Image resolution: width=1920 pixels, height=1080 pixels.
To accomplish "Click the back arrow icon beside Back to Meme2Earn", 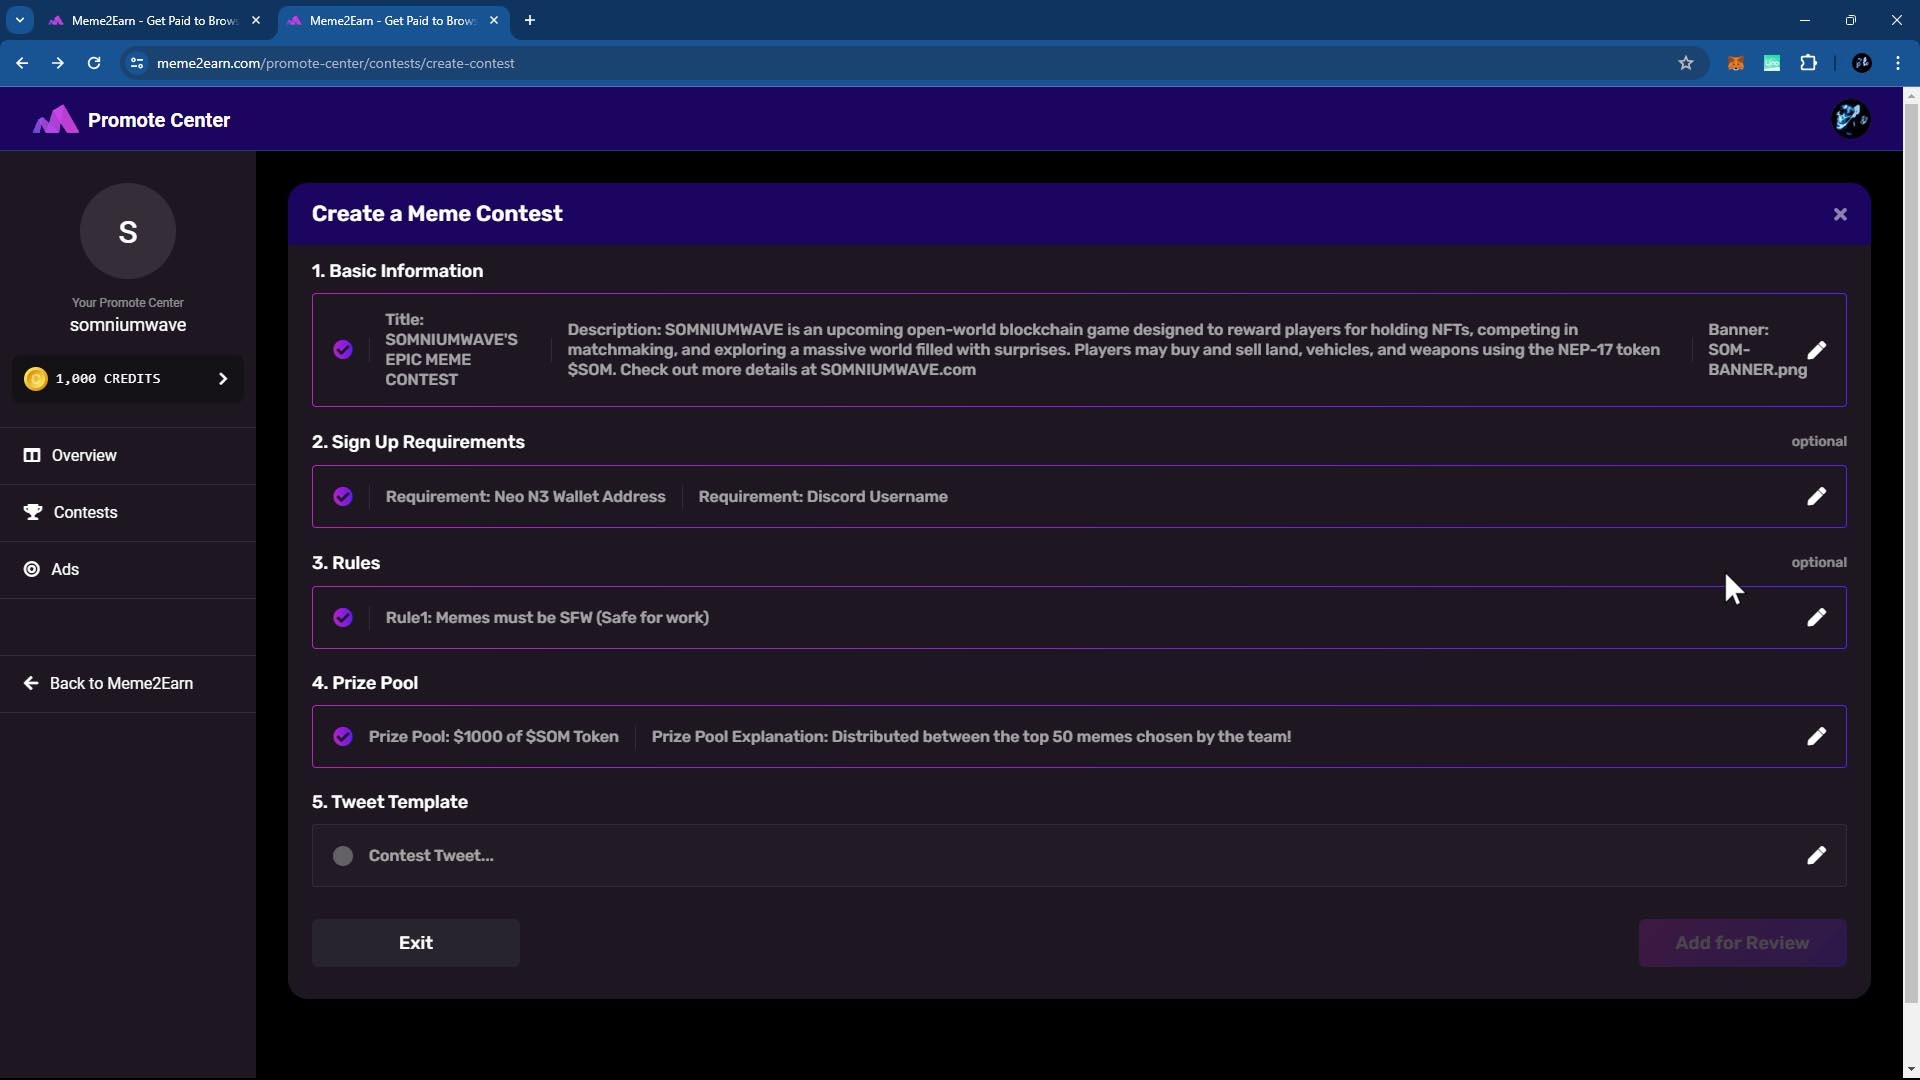I will pos(31,683).
